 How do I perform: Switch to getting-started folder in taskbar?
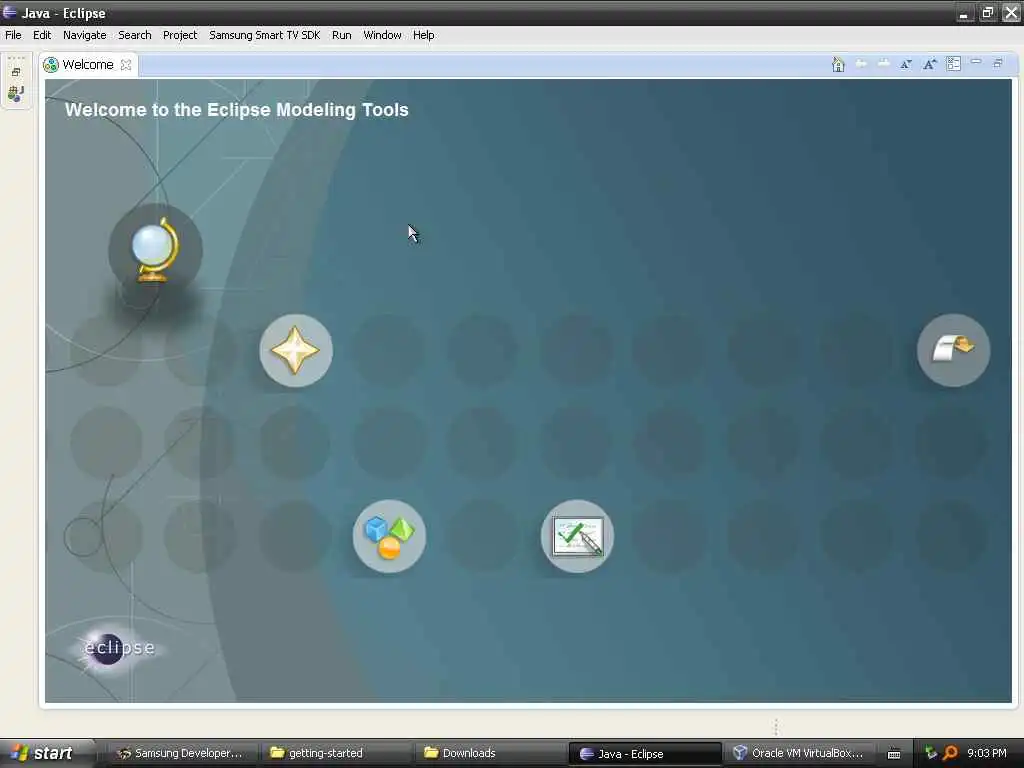tap(336, 754)
